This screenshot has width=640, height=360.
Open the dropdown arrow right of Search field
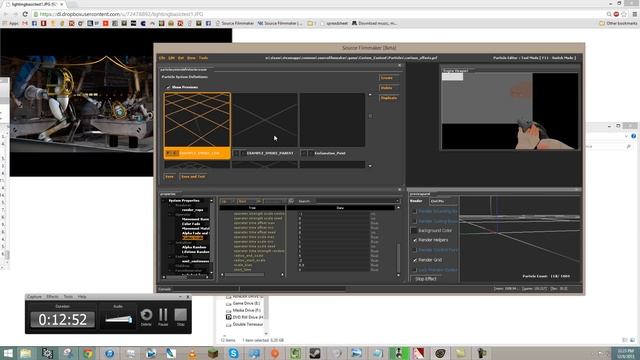pos(397,201)
